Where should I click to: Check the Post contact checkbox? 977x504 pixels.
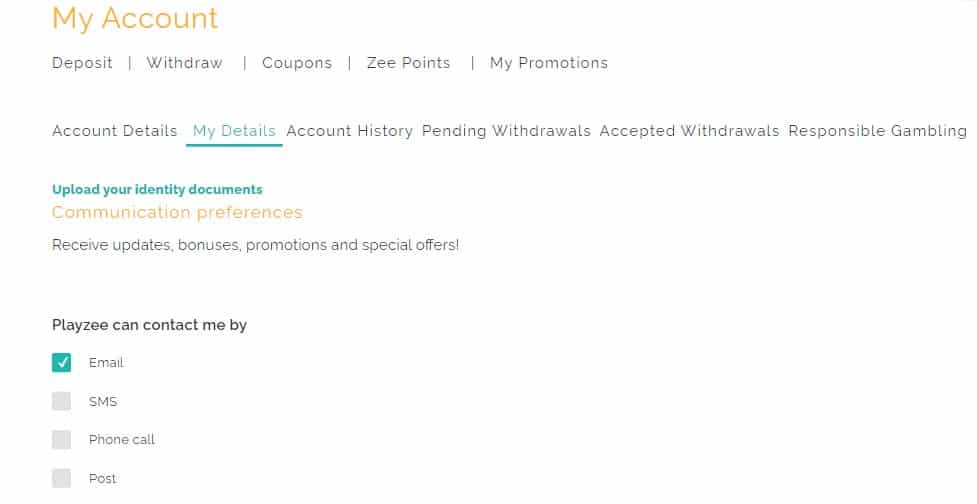(x=62, y=478)
